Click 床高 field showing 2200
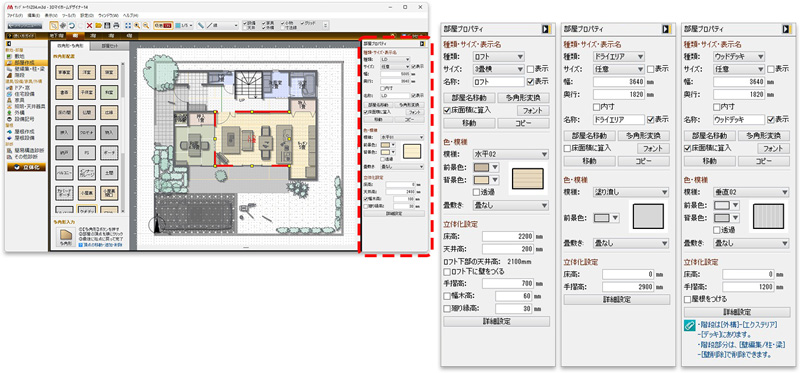This screenshot has width=800, height=373. pos(509,236)
